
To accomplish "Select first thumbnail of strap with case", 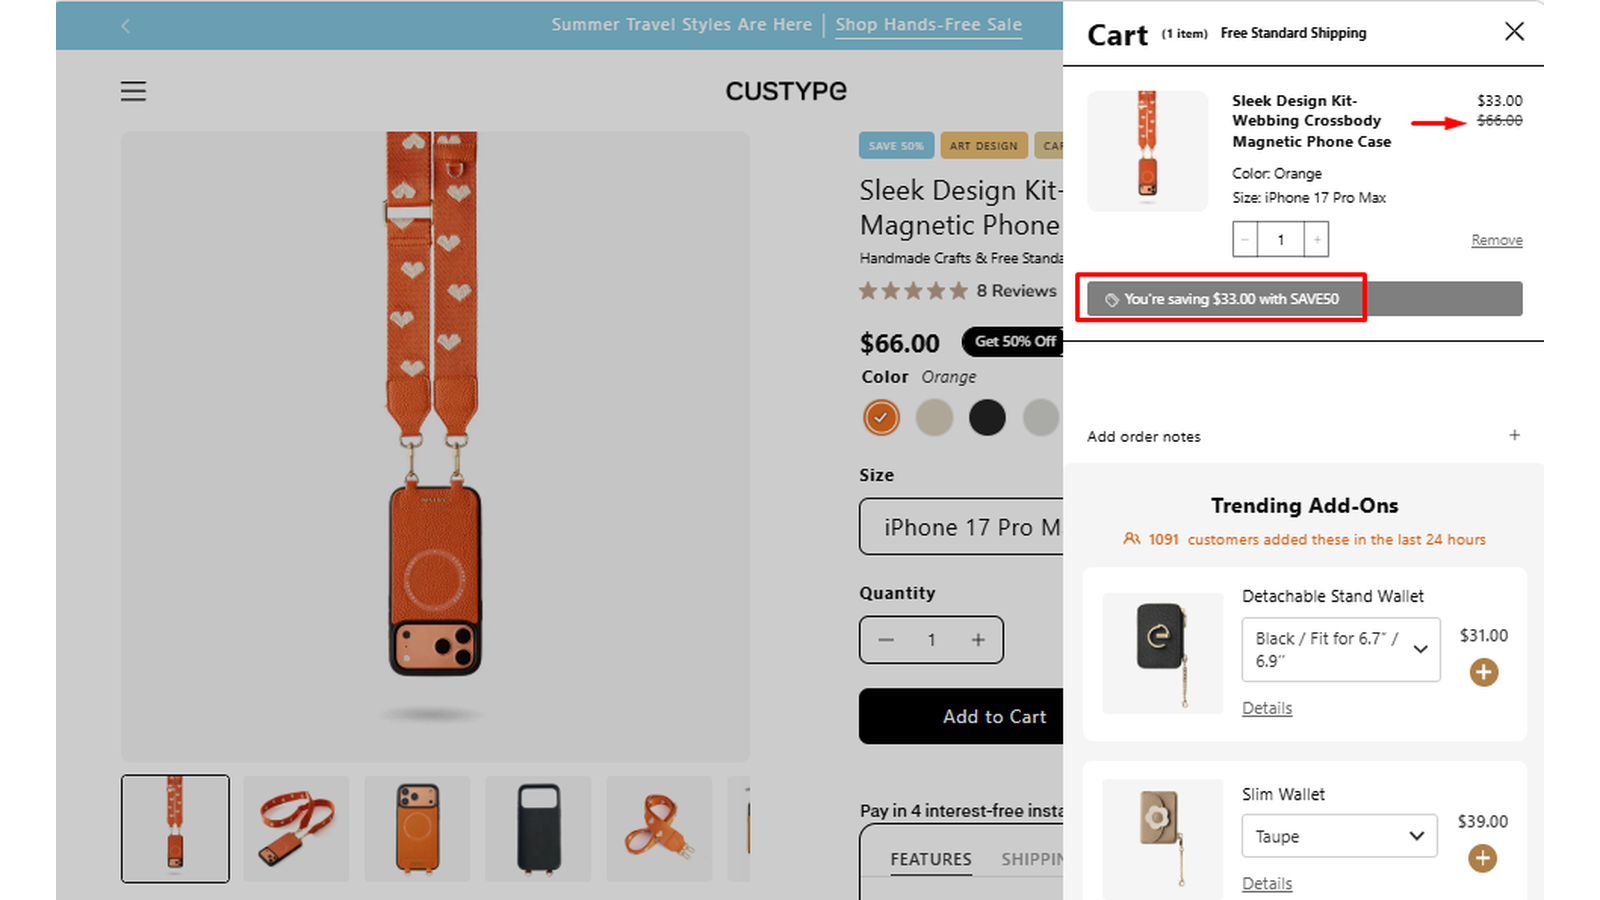I will (x=175, y=829).
